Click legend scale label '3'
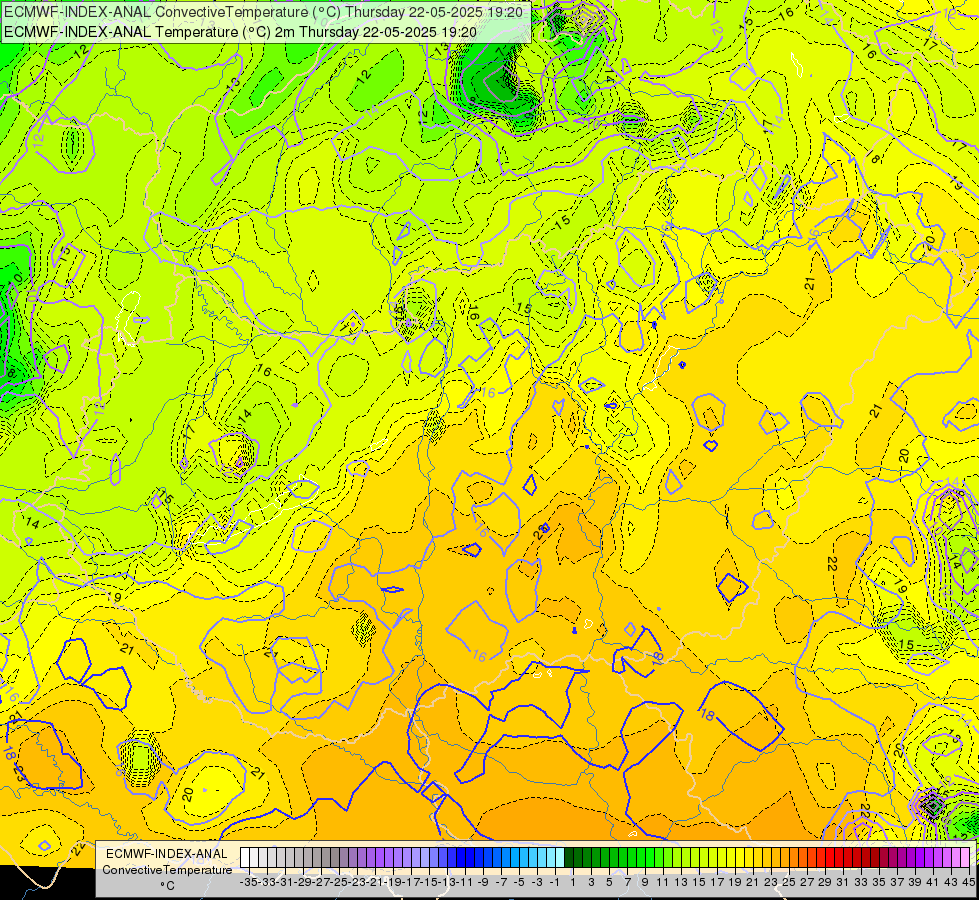 (x=591, y=883)
